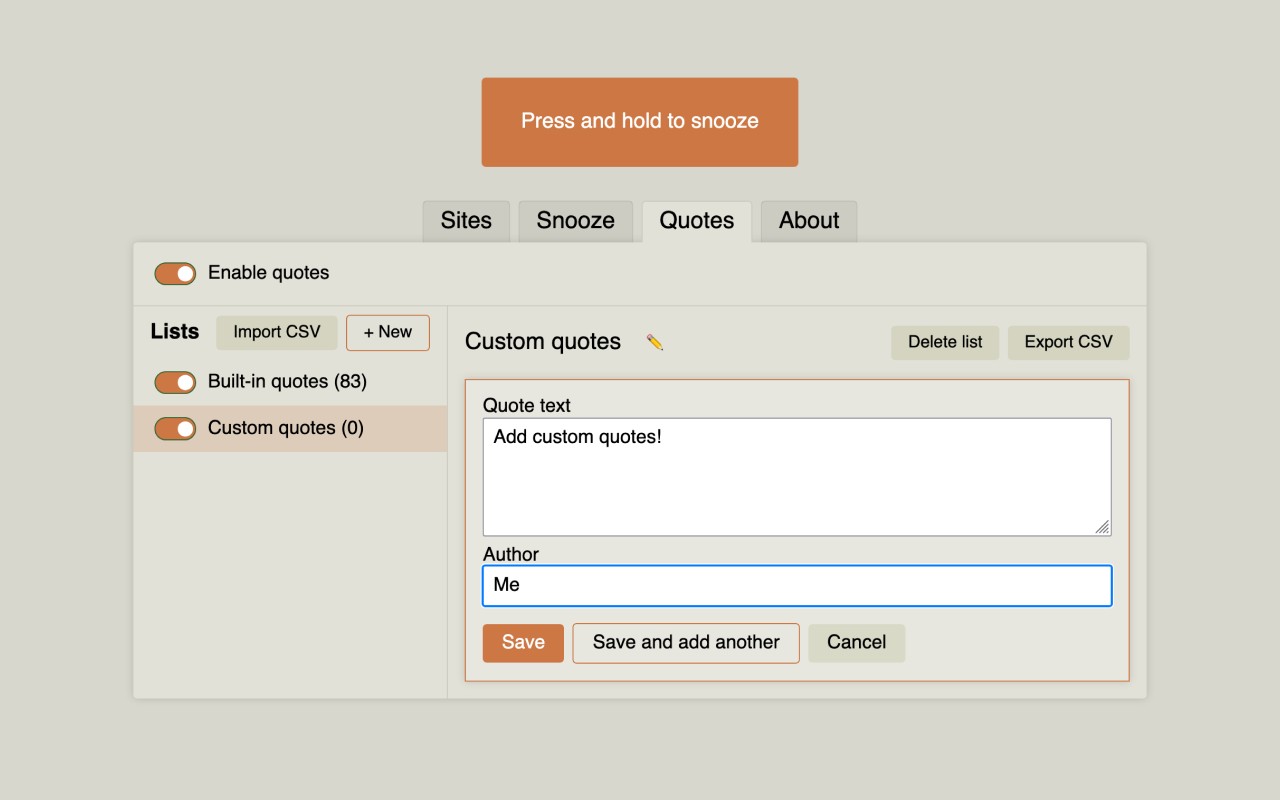Import a CSV quote list
Viewport: 1280px width, 800px height.
(x=277, y=333)
